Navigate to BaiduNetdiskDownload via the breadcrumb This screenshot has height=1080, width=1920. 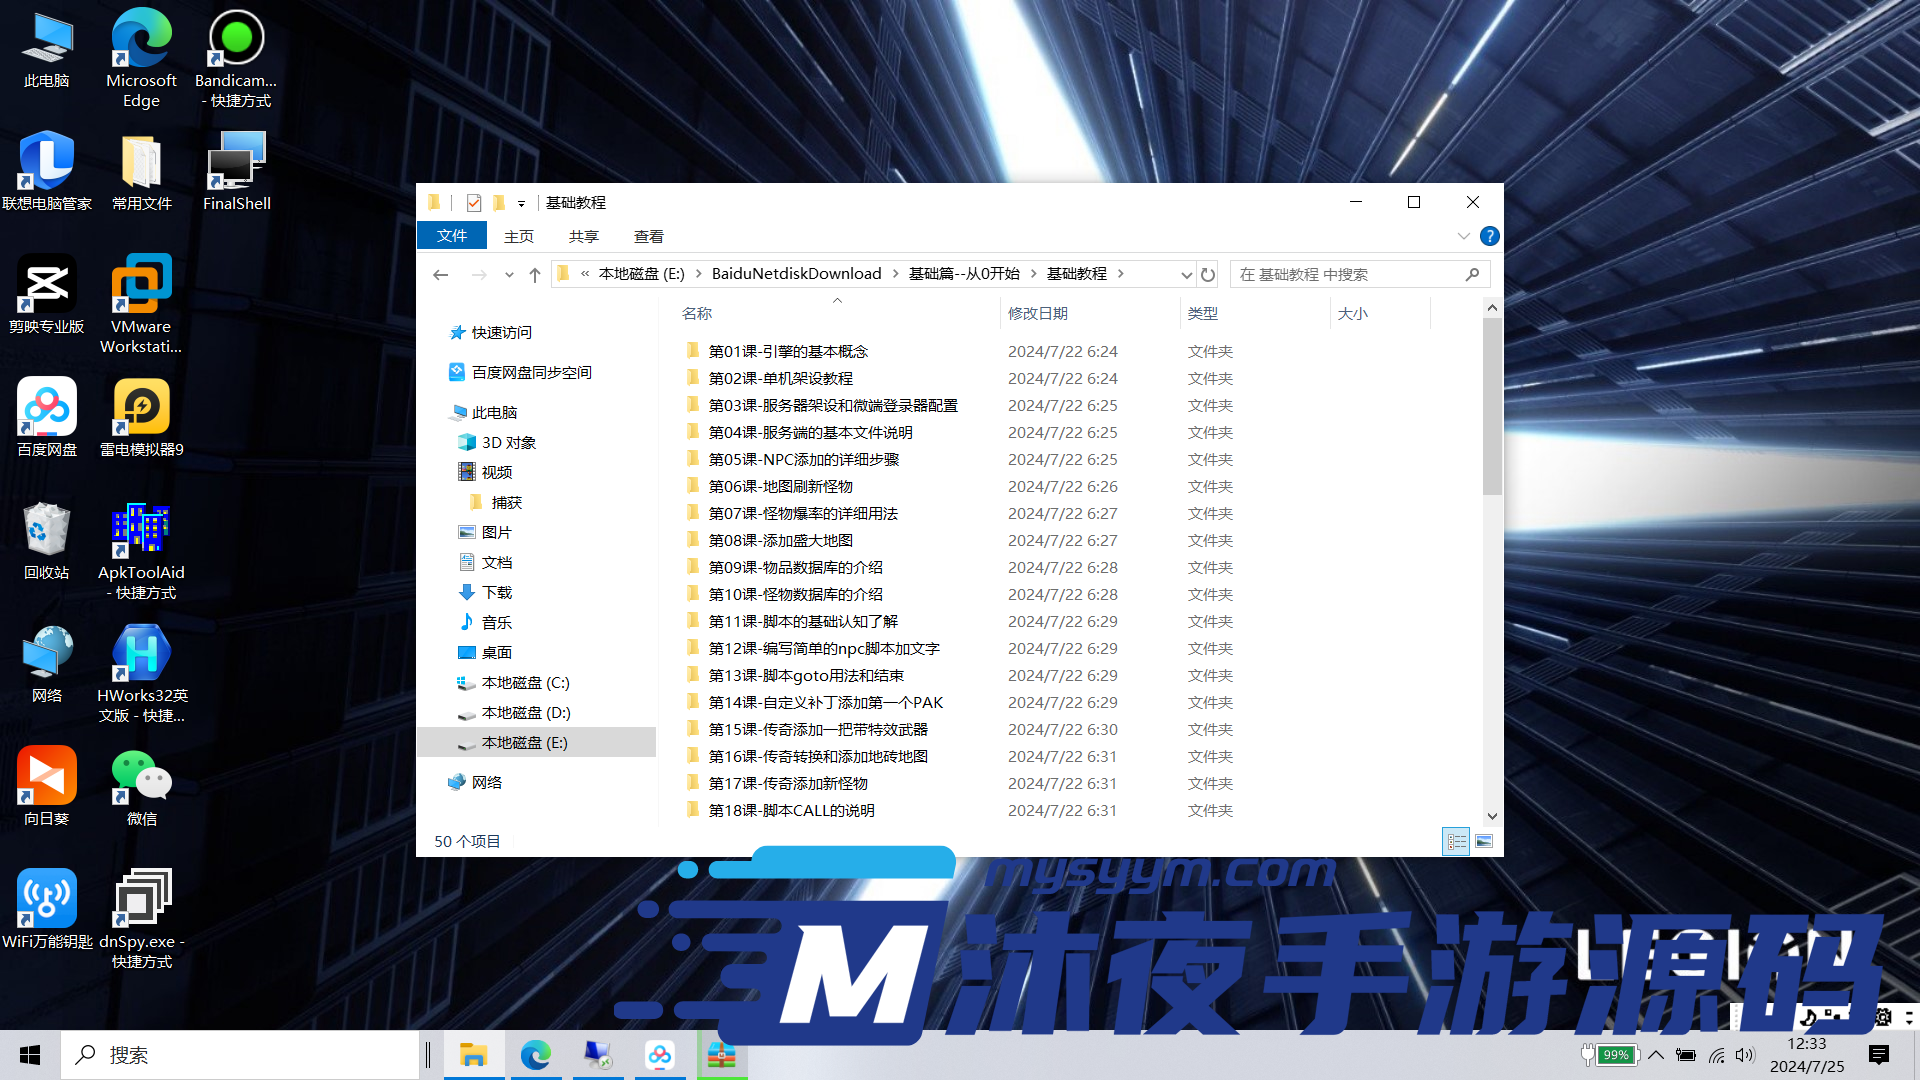tap(796, 273)
